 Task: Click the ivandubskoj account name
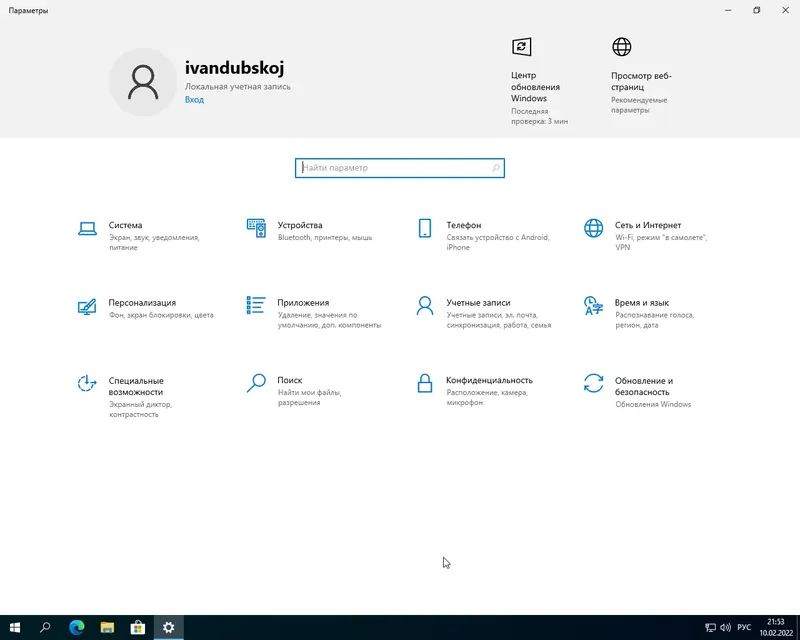234,67
